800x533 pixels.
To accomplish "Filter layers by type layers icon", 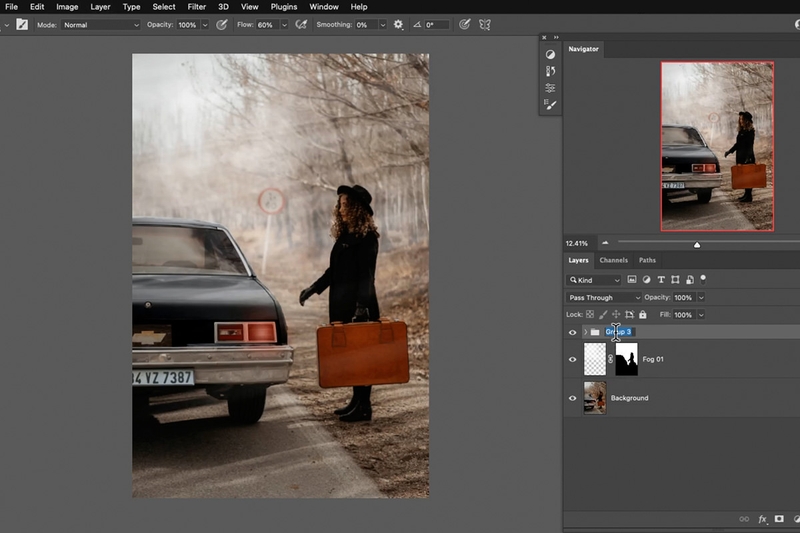I will [661, 280].
